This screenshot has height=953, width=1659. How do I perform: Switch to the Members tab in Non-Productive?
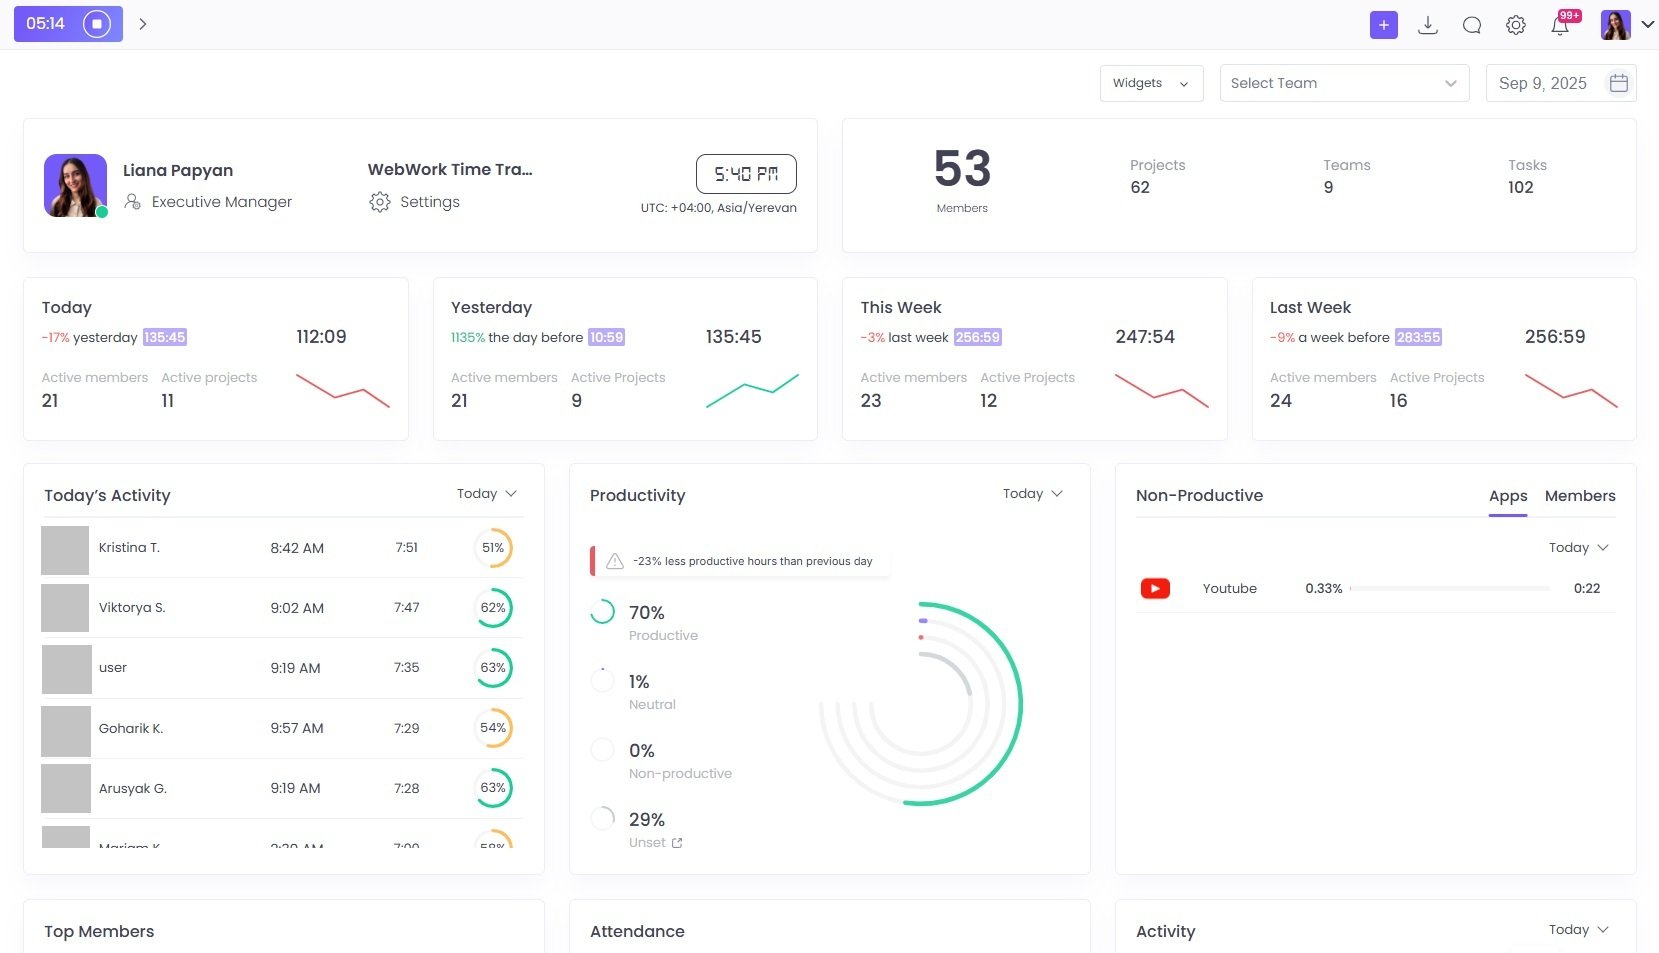1580,496
